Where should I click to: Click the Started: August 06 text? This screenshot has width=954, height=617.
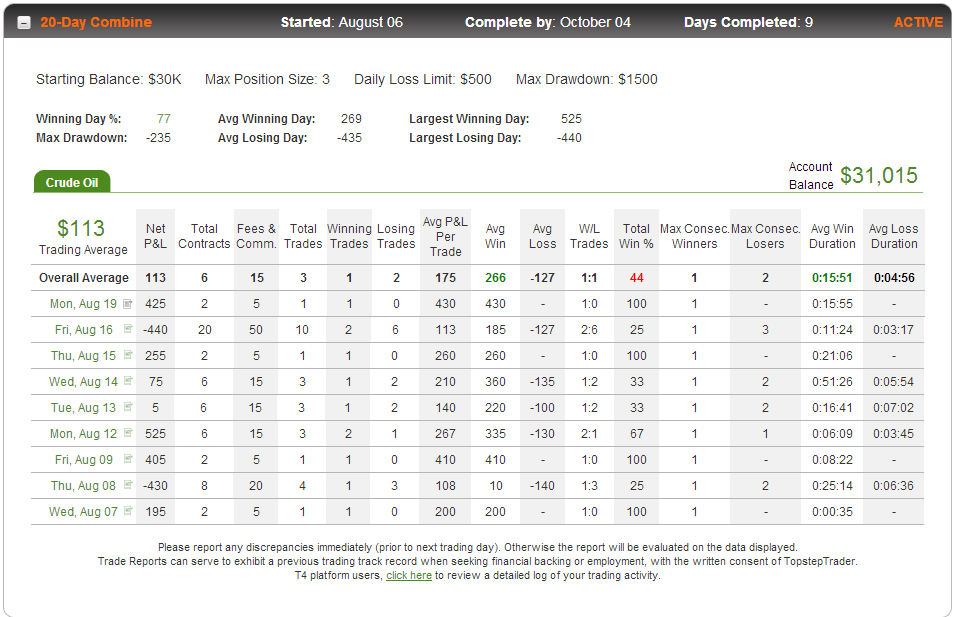(342, 23)
